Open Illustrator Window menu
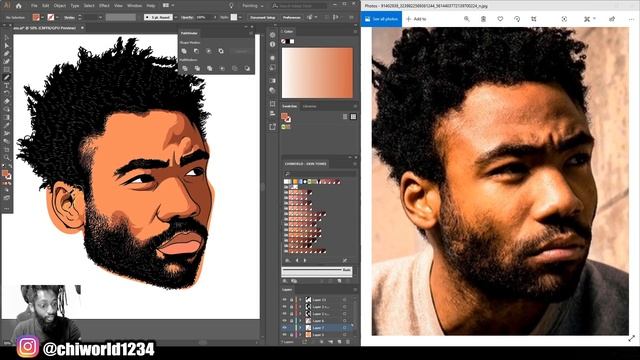Screen dimensions: 640x360 134,6
